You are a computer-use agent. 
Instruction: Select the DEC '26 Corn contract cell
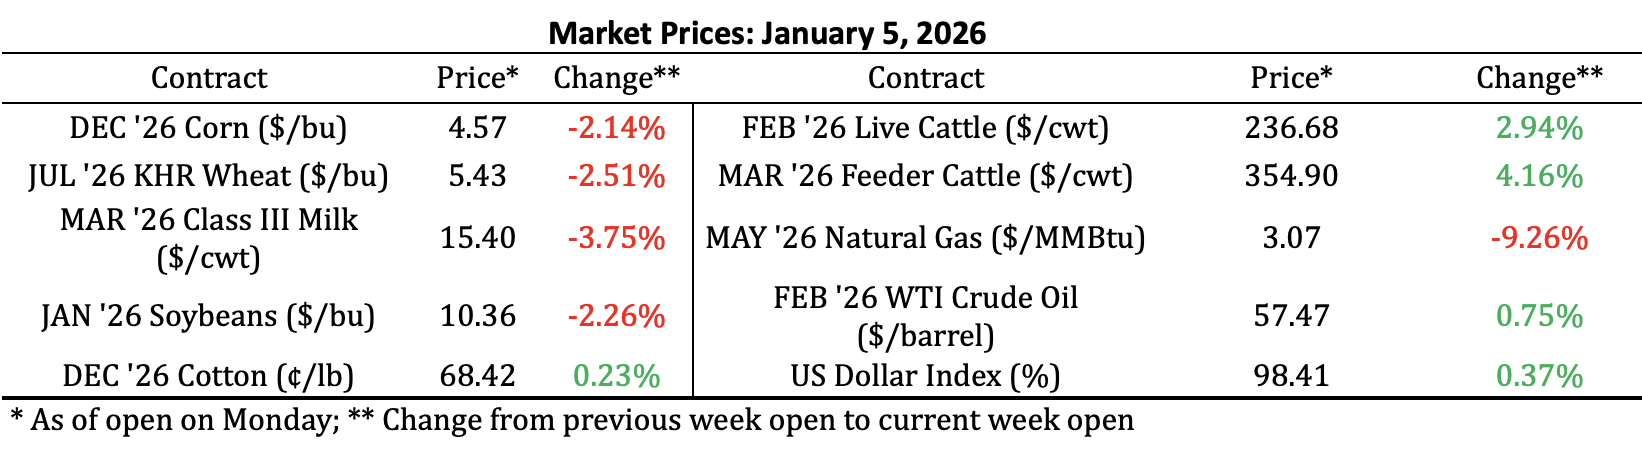tap(209, 128)
